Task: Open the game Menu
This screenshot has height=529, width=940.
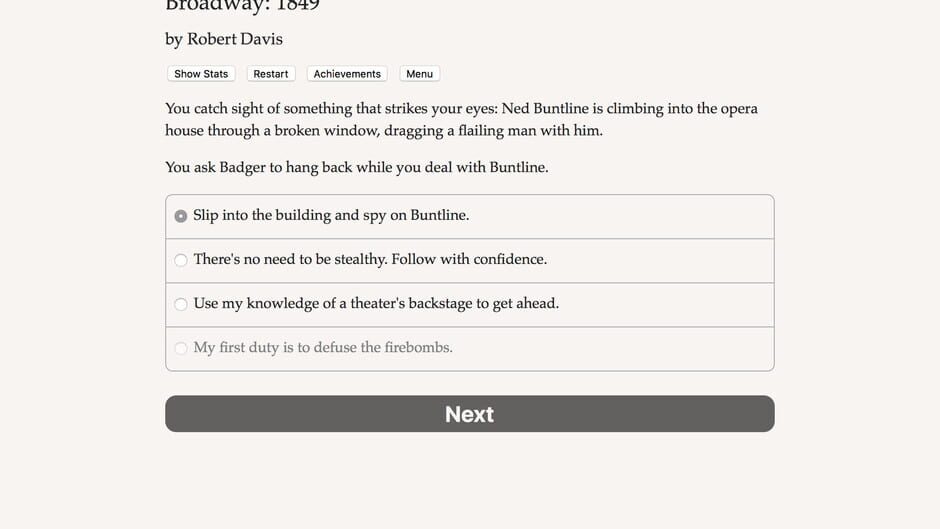Action: point(419,74)
